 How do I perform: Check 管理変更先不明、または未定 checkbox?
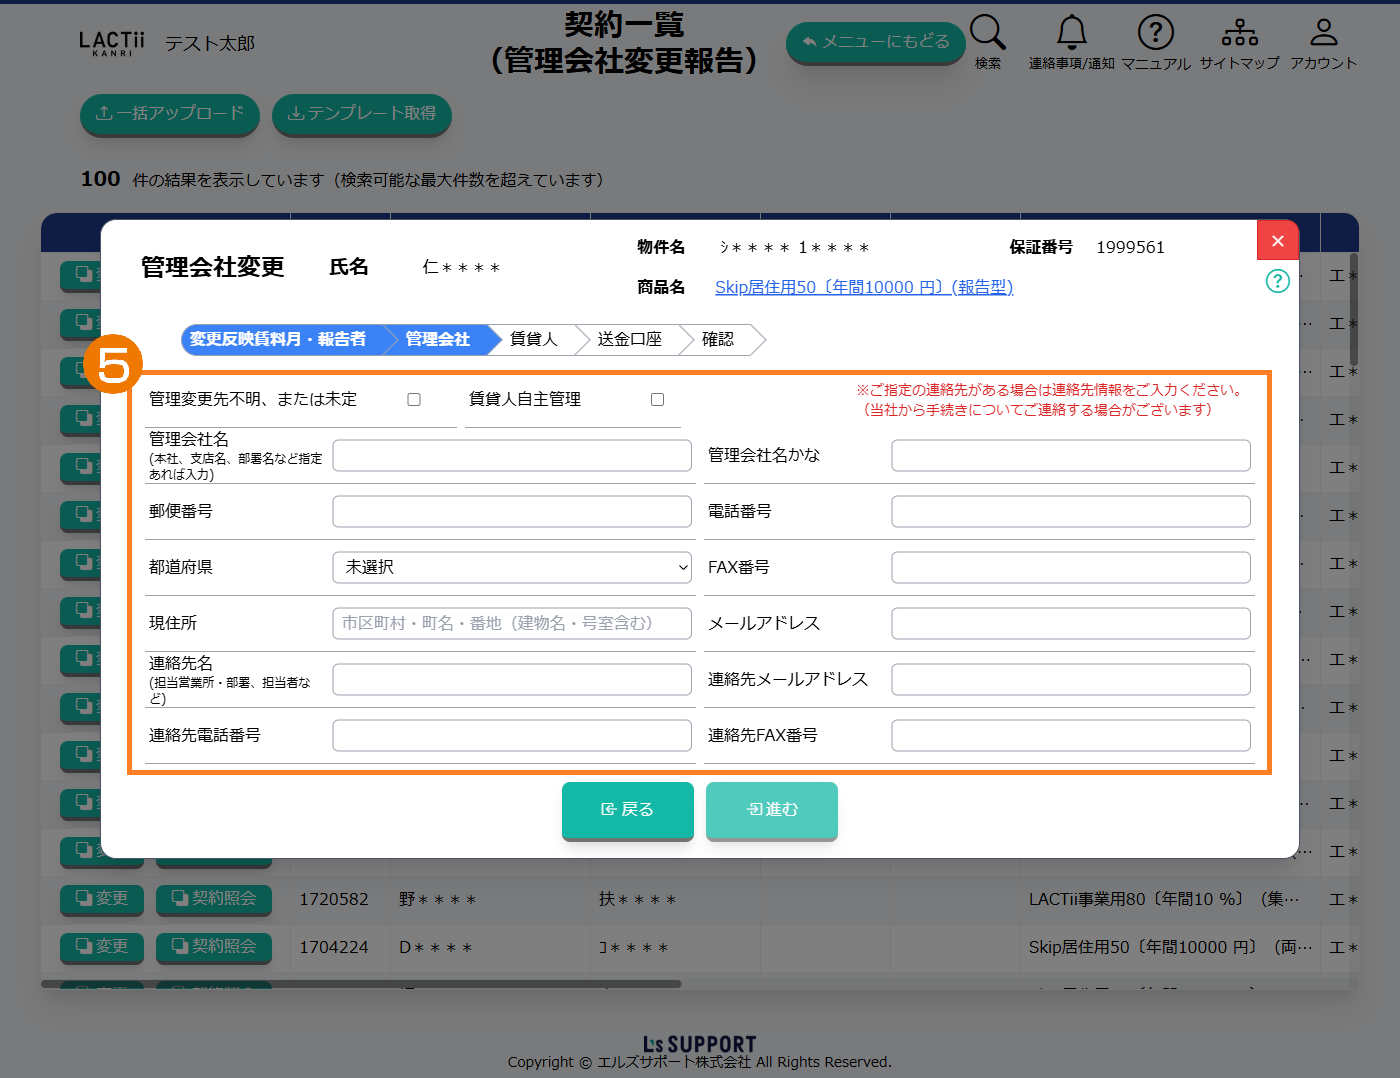414,400
